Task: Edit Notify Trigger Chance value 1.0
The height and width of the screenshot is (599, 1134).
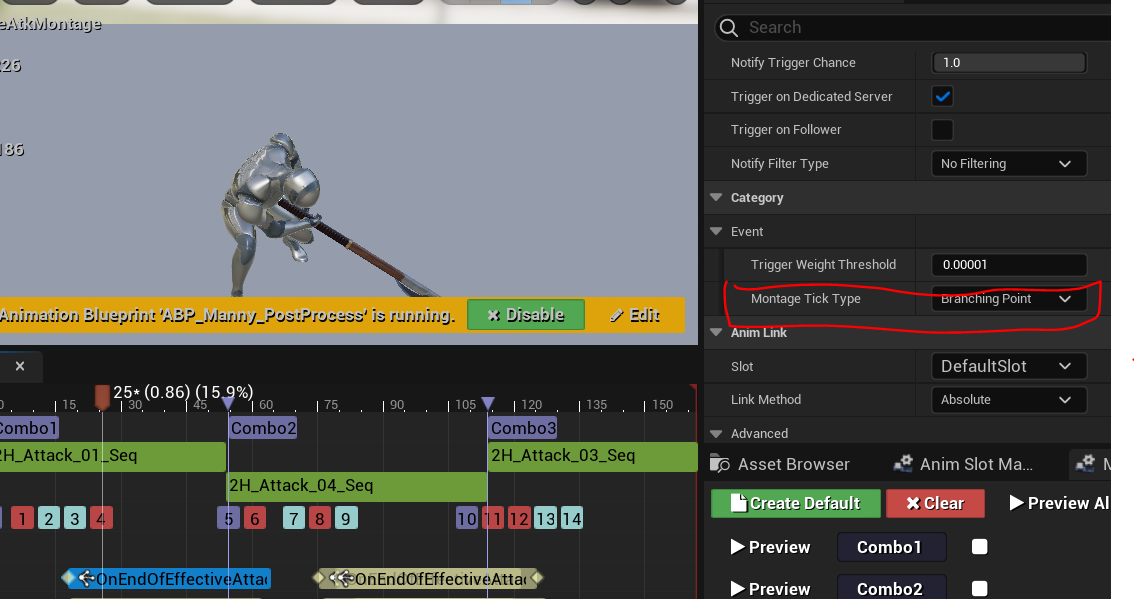Action: pos(1009,63)
